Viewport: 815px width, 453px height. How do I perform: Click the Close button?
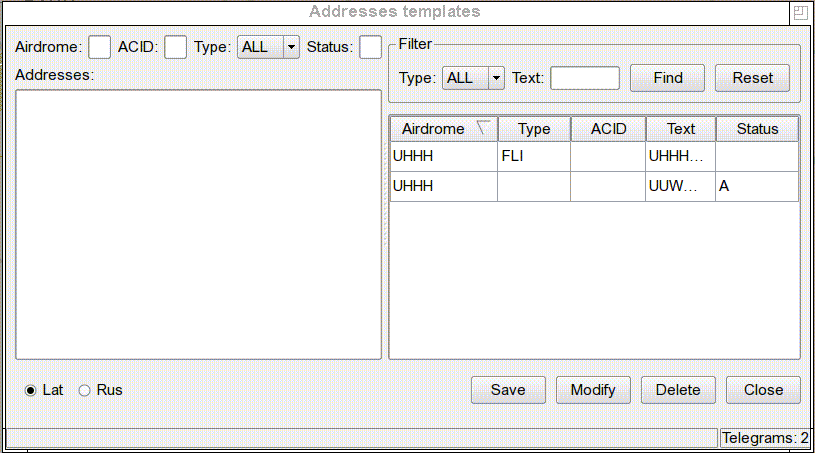click(763, 390)
